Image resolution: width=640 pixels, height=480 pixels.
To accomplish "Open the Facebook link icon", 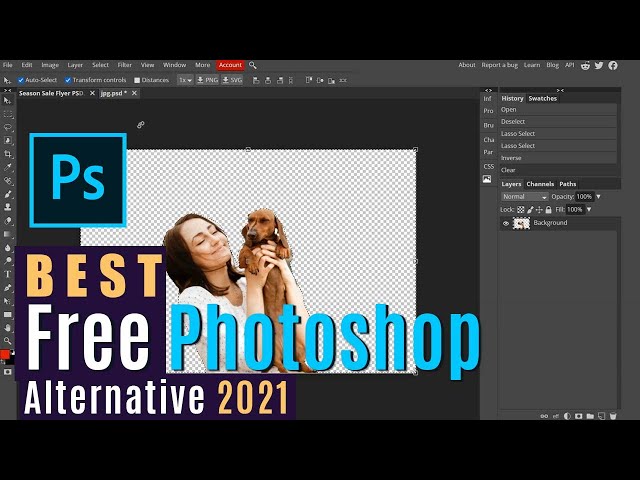I will pyautogui.click(x=613, y=65).
